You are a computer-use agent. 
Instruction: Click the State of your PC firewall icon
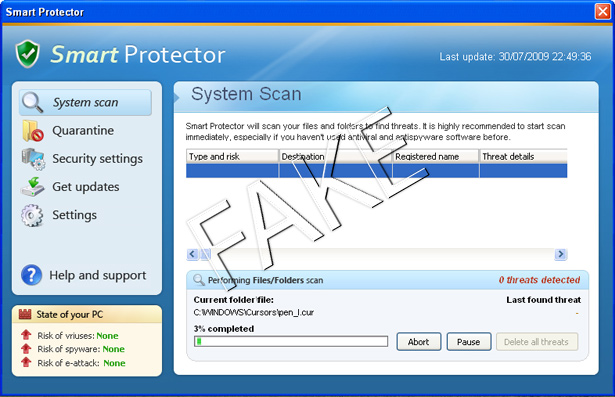pyautogui.click(x=25, y=314)
